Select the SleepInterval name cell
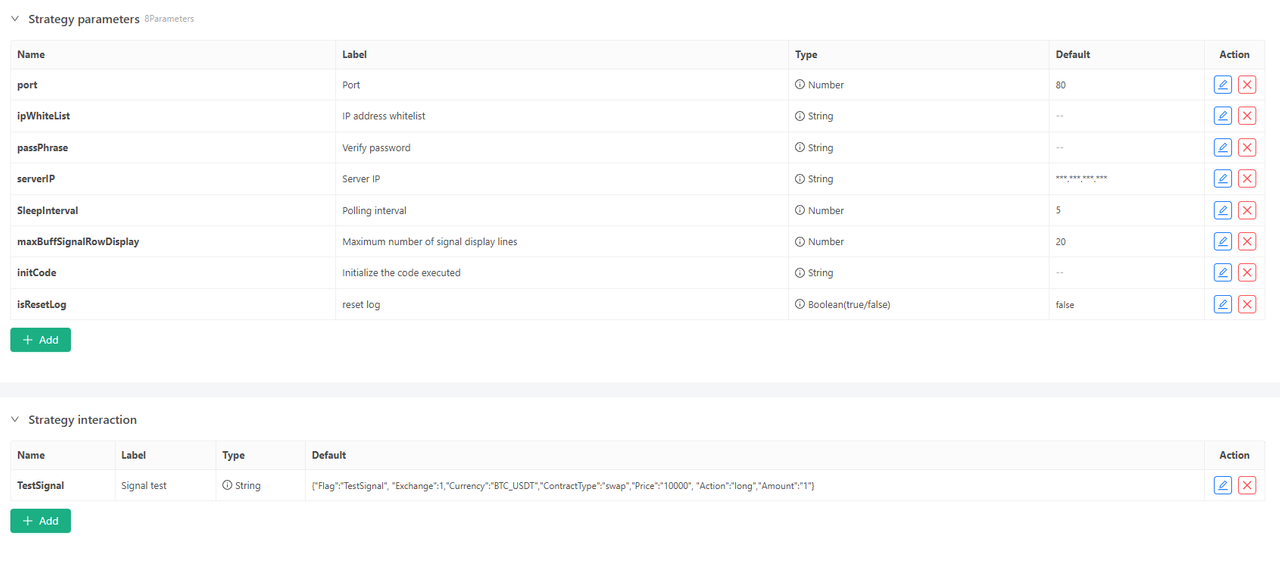Screen dimensions: 1280x561 click(x=173, y=210)
